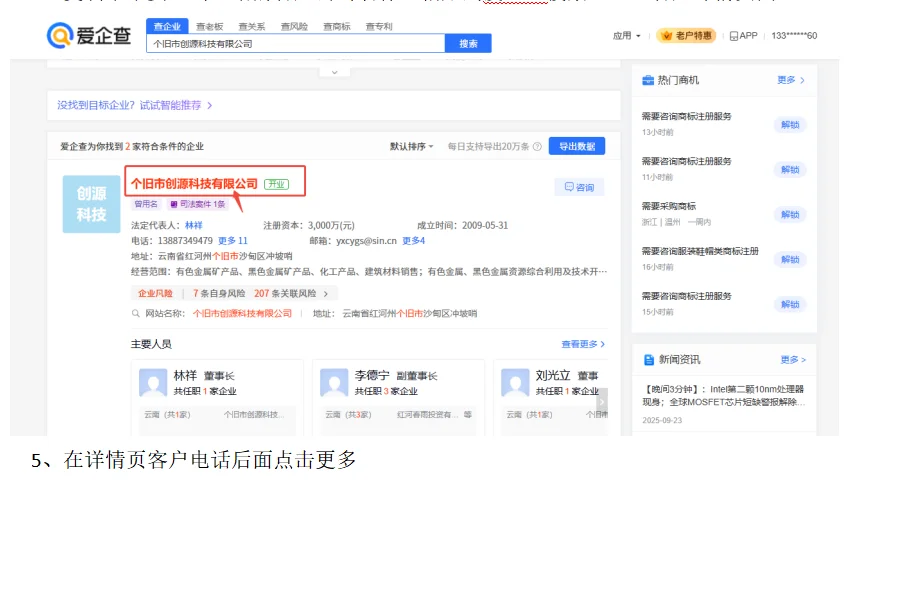
Task: Click the 新闻资讯 document icon
Action: 649,360
